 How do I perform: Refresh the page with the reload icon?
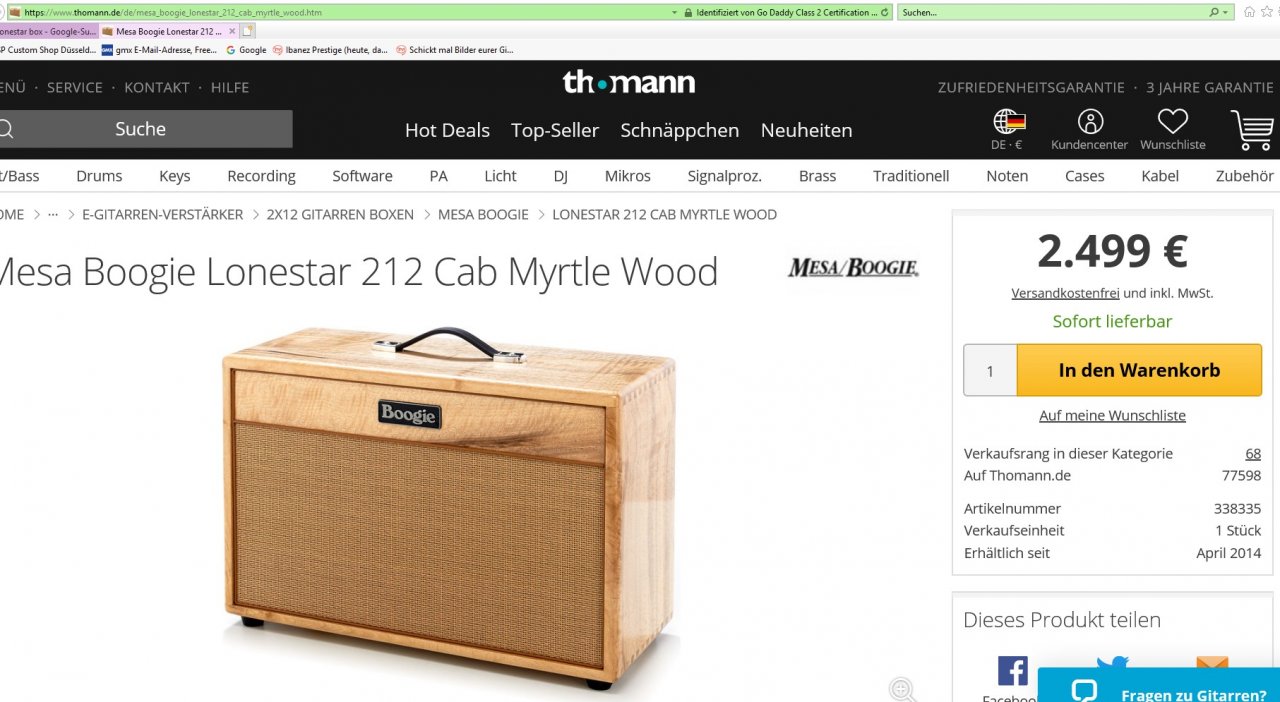(886, 12)
